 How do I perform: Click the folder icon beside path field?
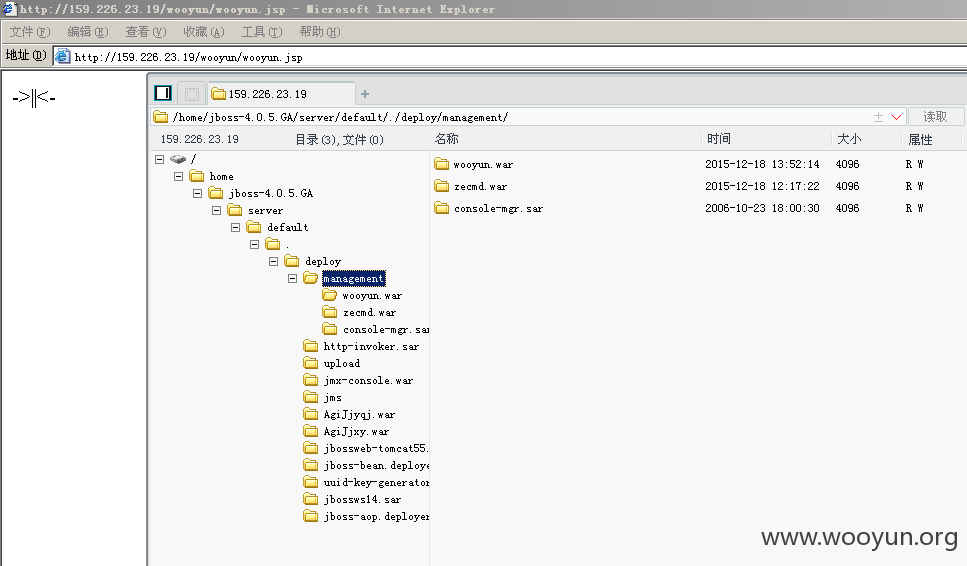tap(160, 117)
